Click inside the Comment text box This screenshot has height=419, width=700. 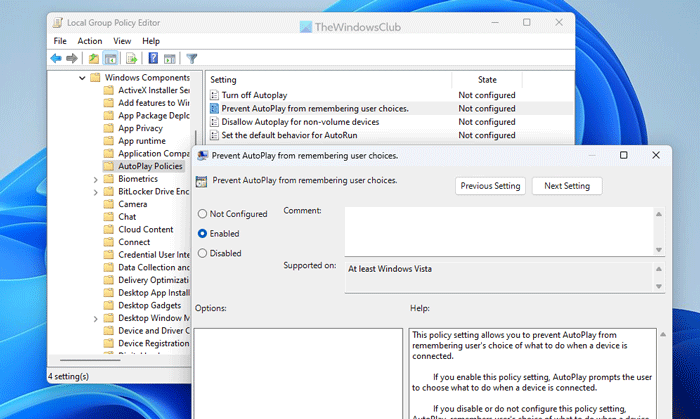(x=499, y=231)
